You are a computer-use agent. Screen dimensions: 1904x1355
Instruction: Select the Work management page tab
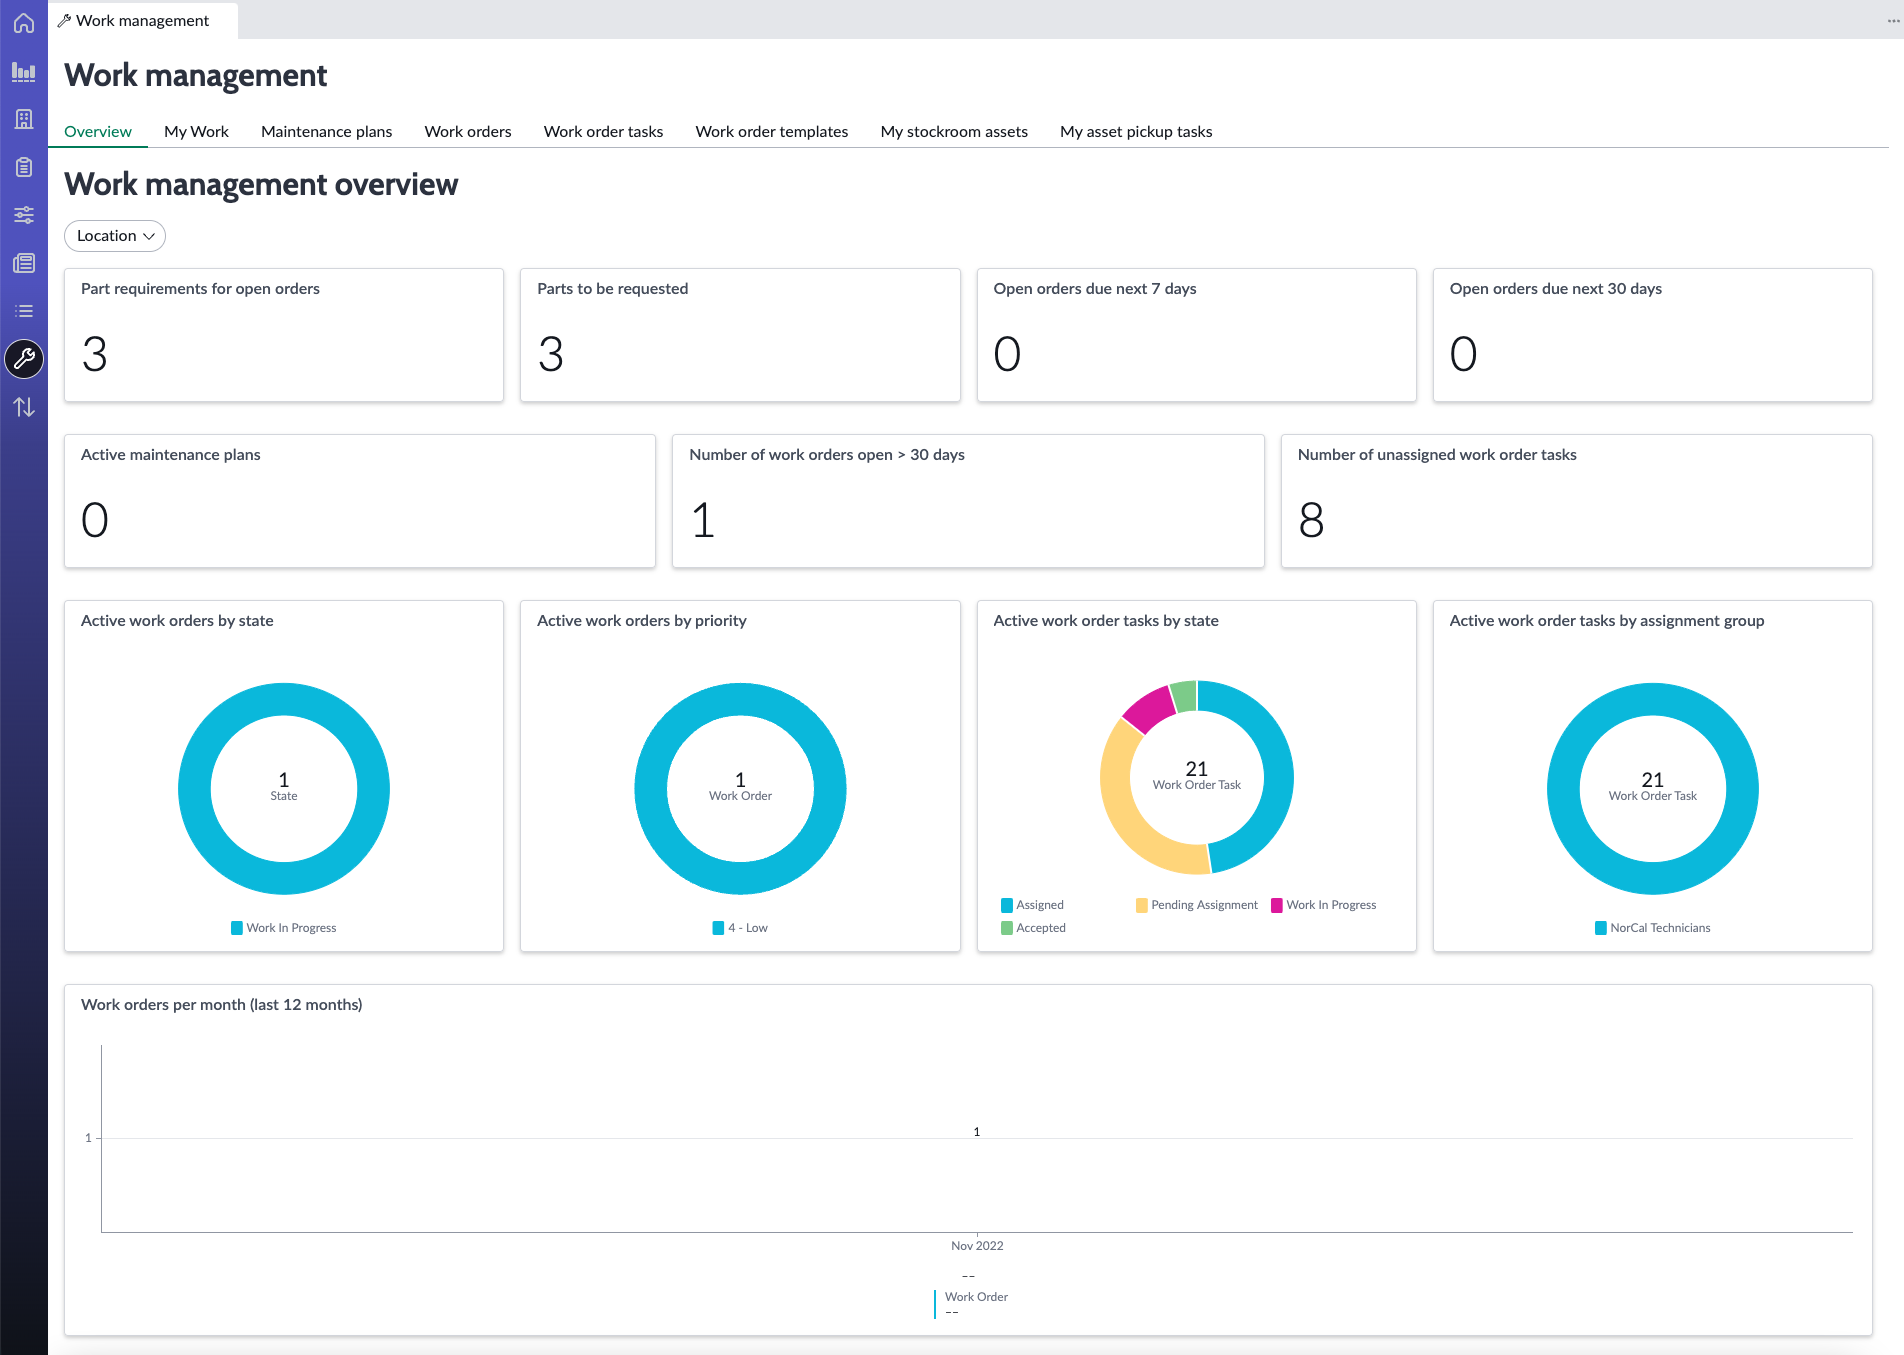[142, 21]
